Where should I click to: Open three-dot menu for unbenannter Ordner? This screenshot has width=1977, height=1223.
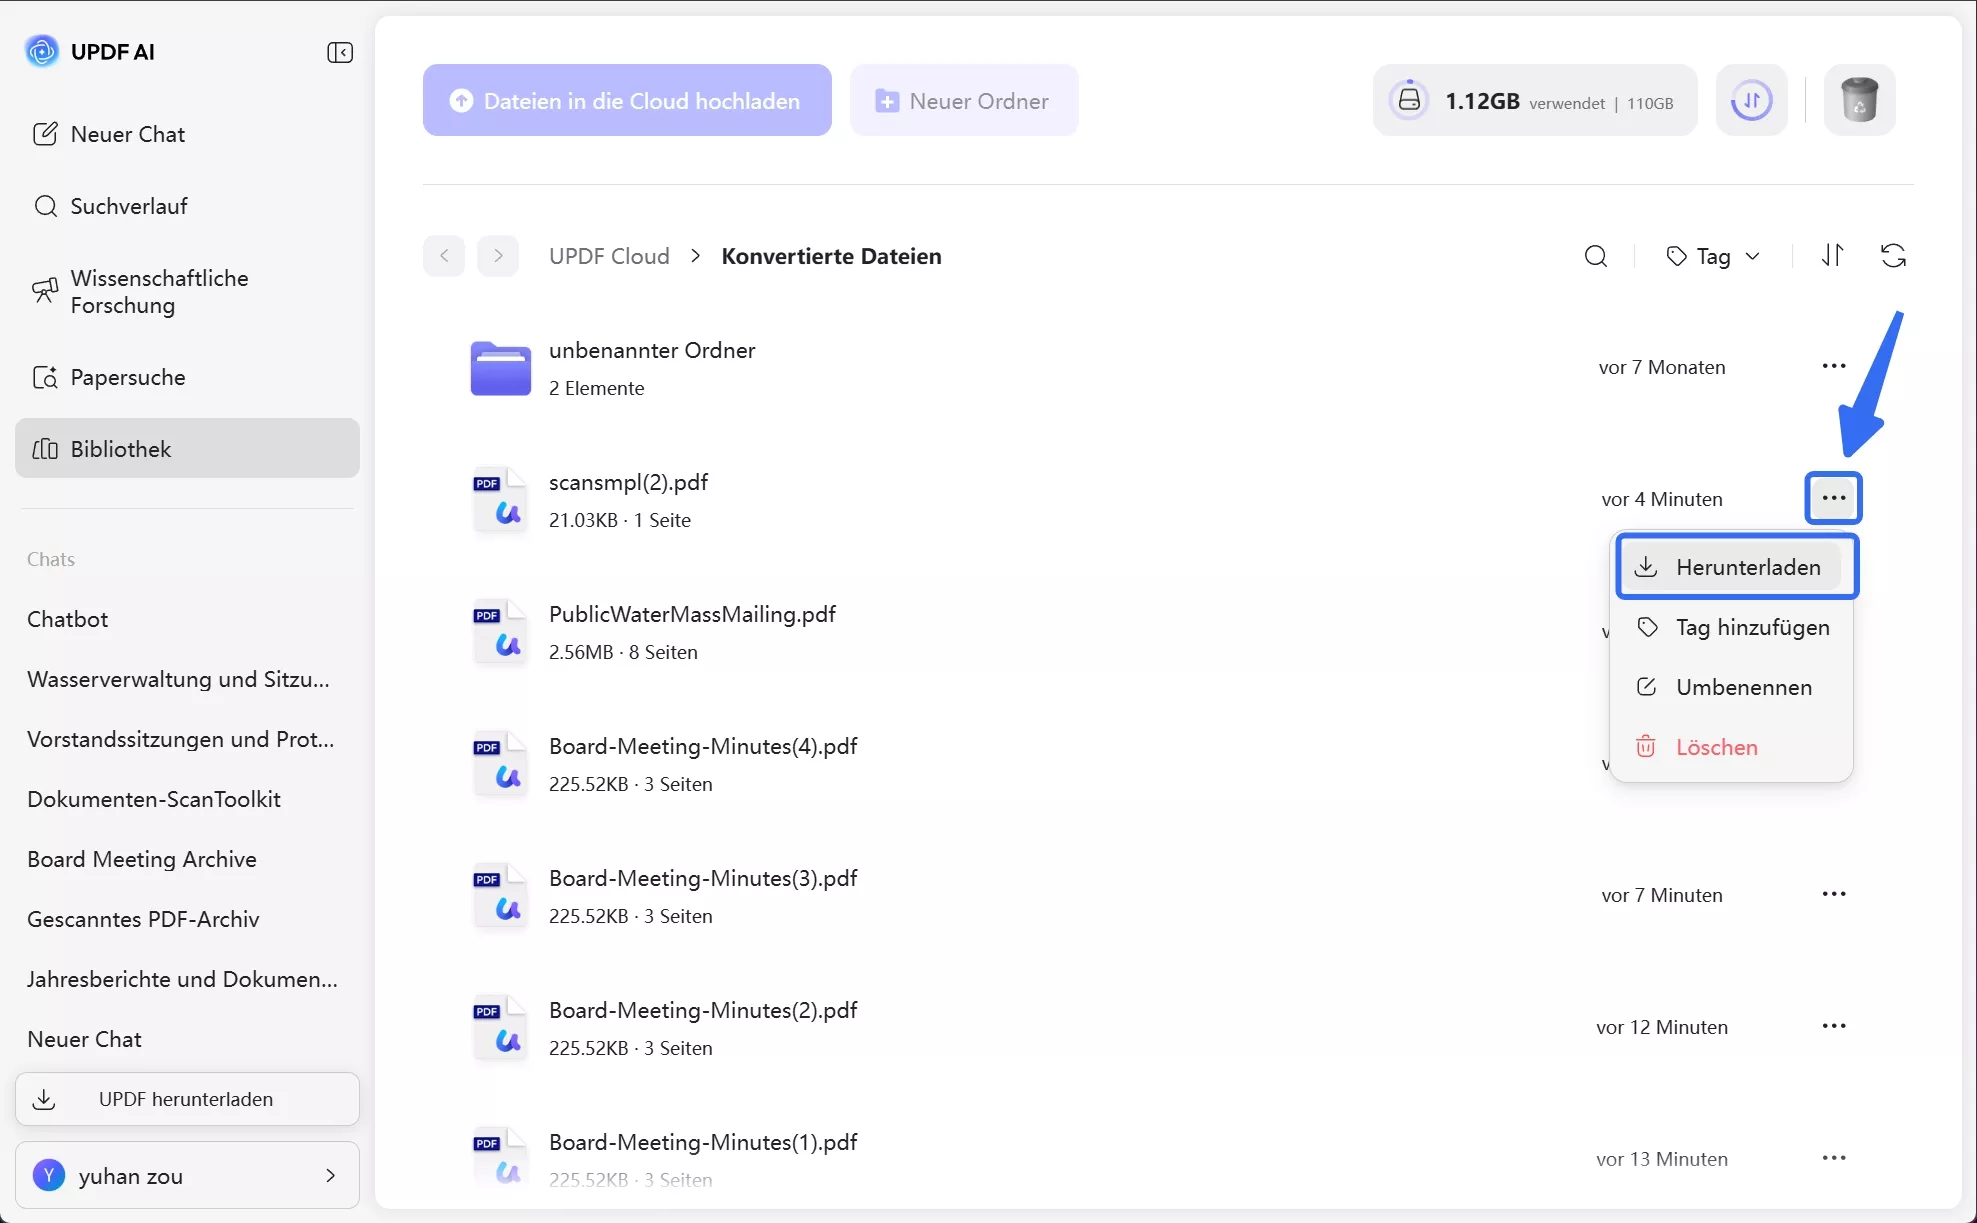(x=1833, y=366)
